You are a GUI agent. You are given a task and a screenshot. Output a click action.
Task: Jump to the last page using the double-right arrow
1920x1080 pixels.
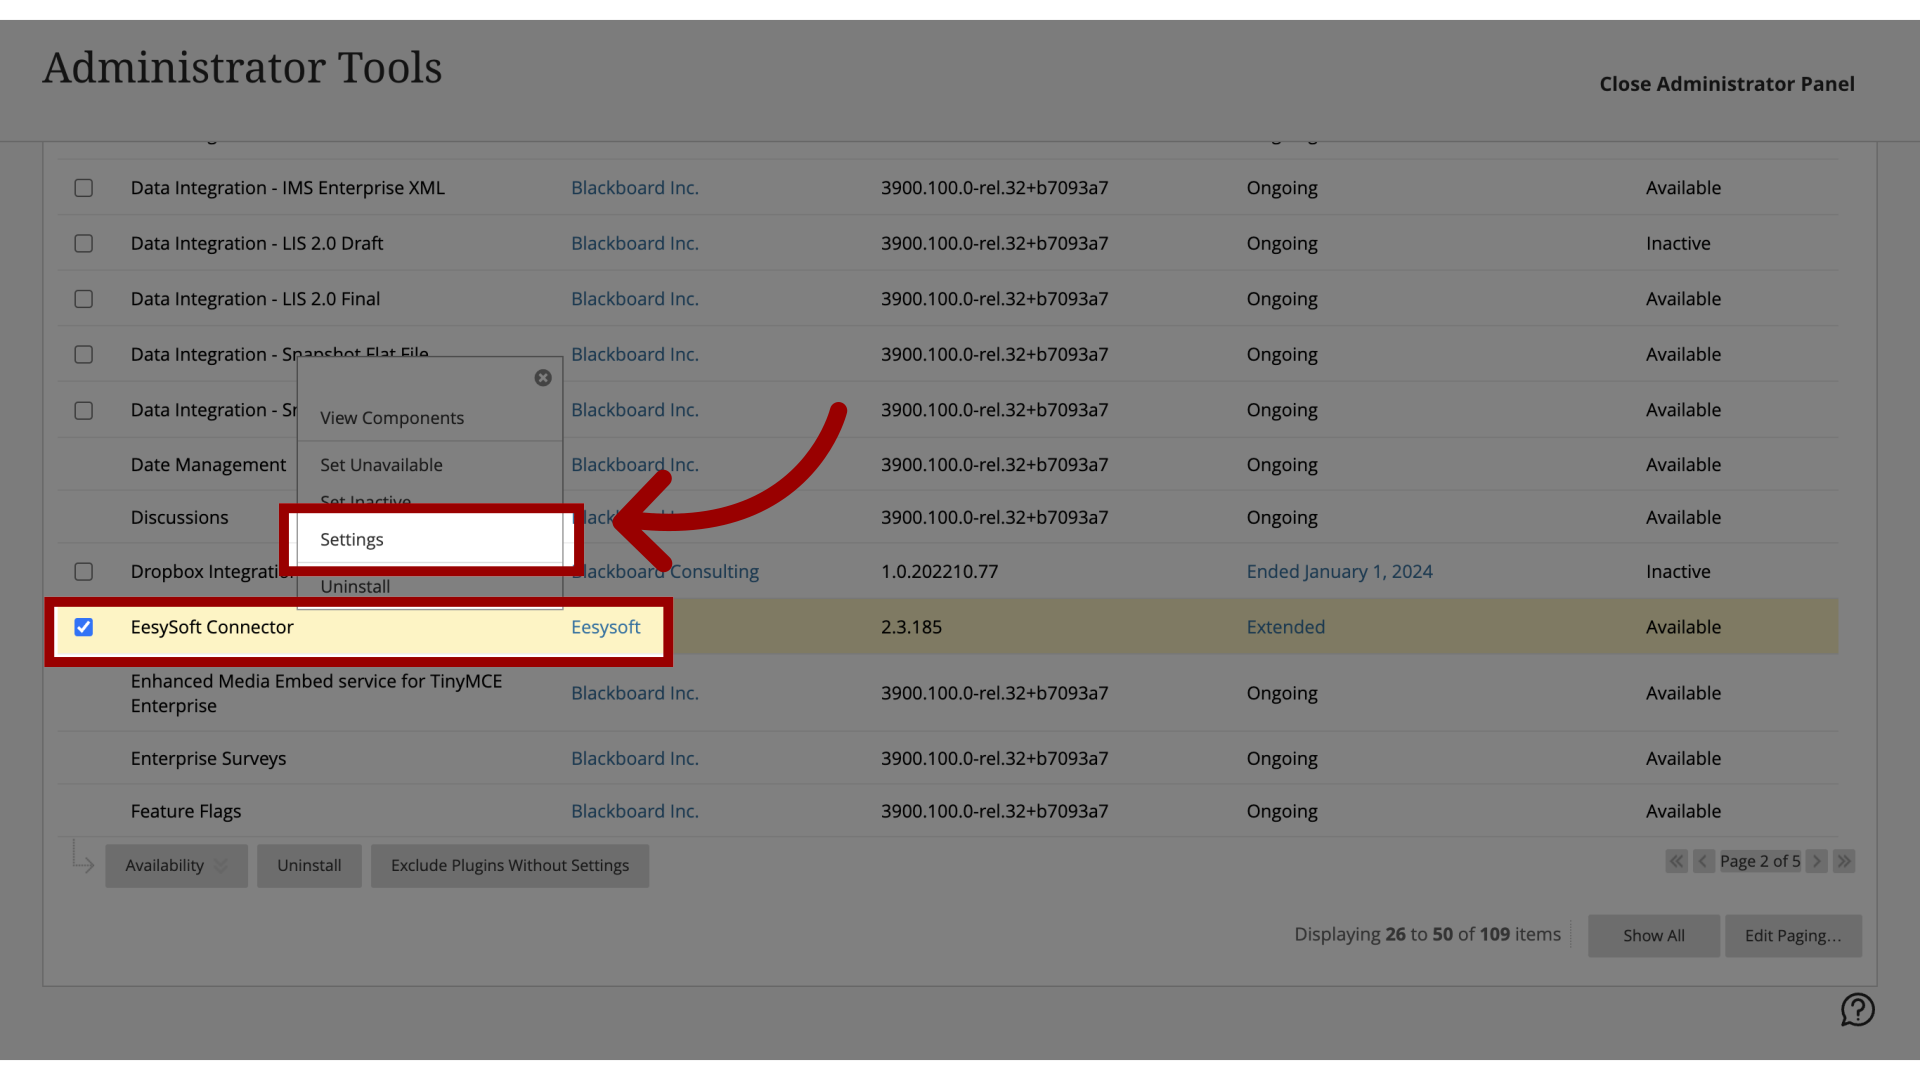[1844, 861]
